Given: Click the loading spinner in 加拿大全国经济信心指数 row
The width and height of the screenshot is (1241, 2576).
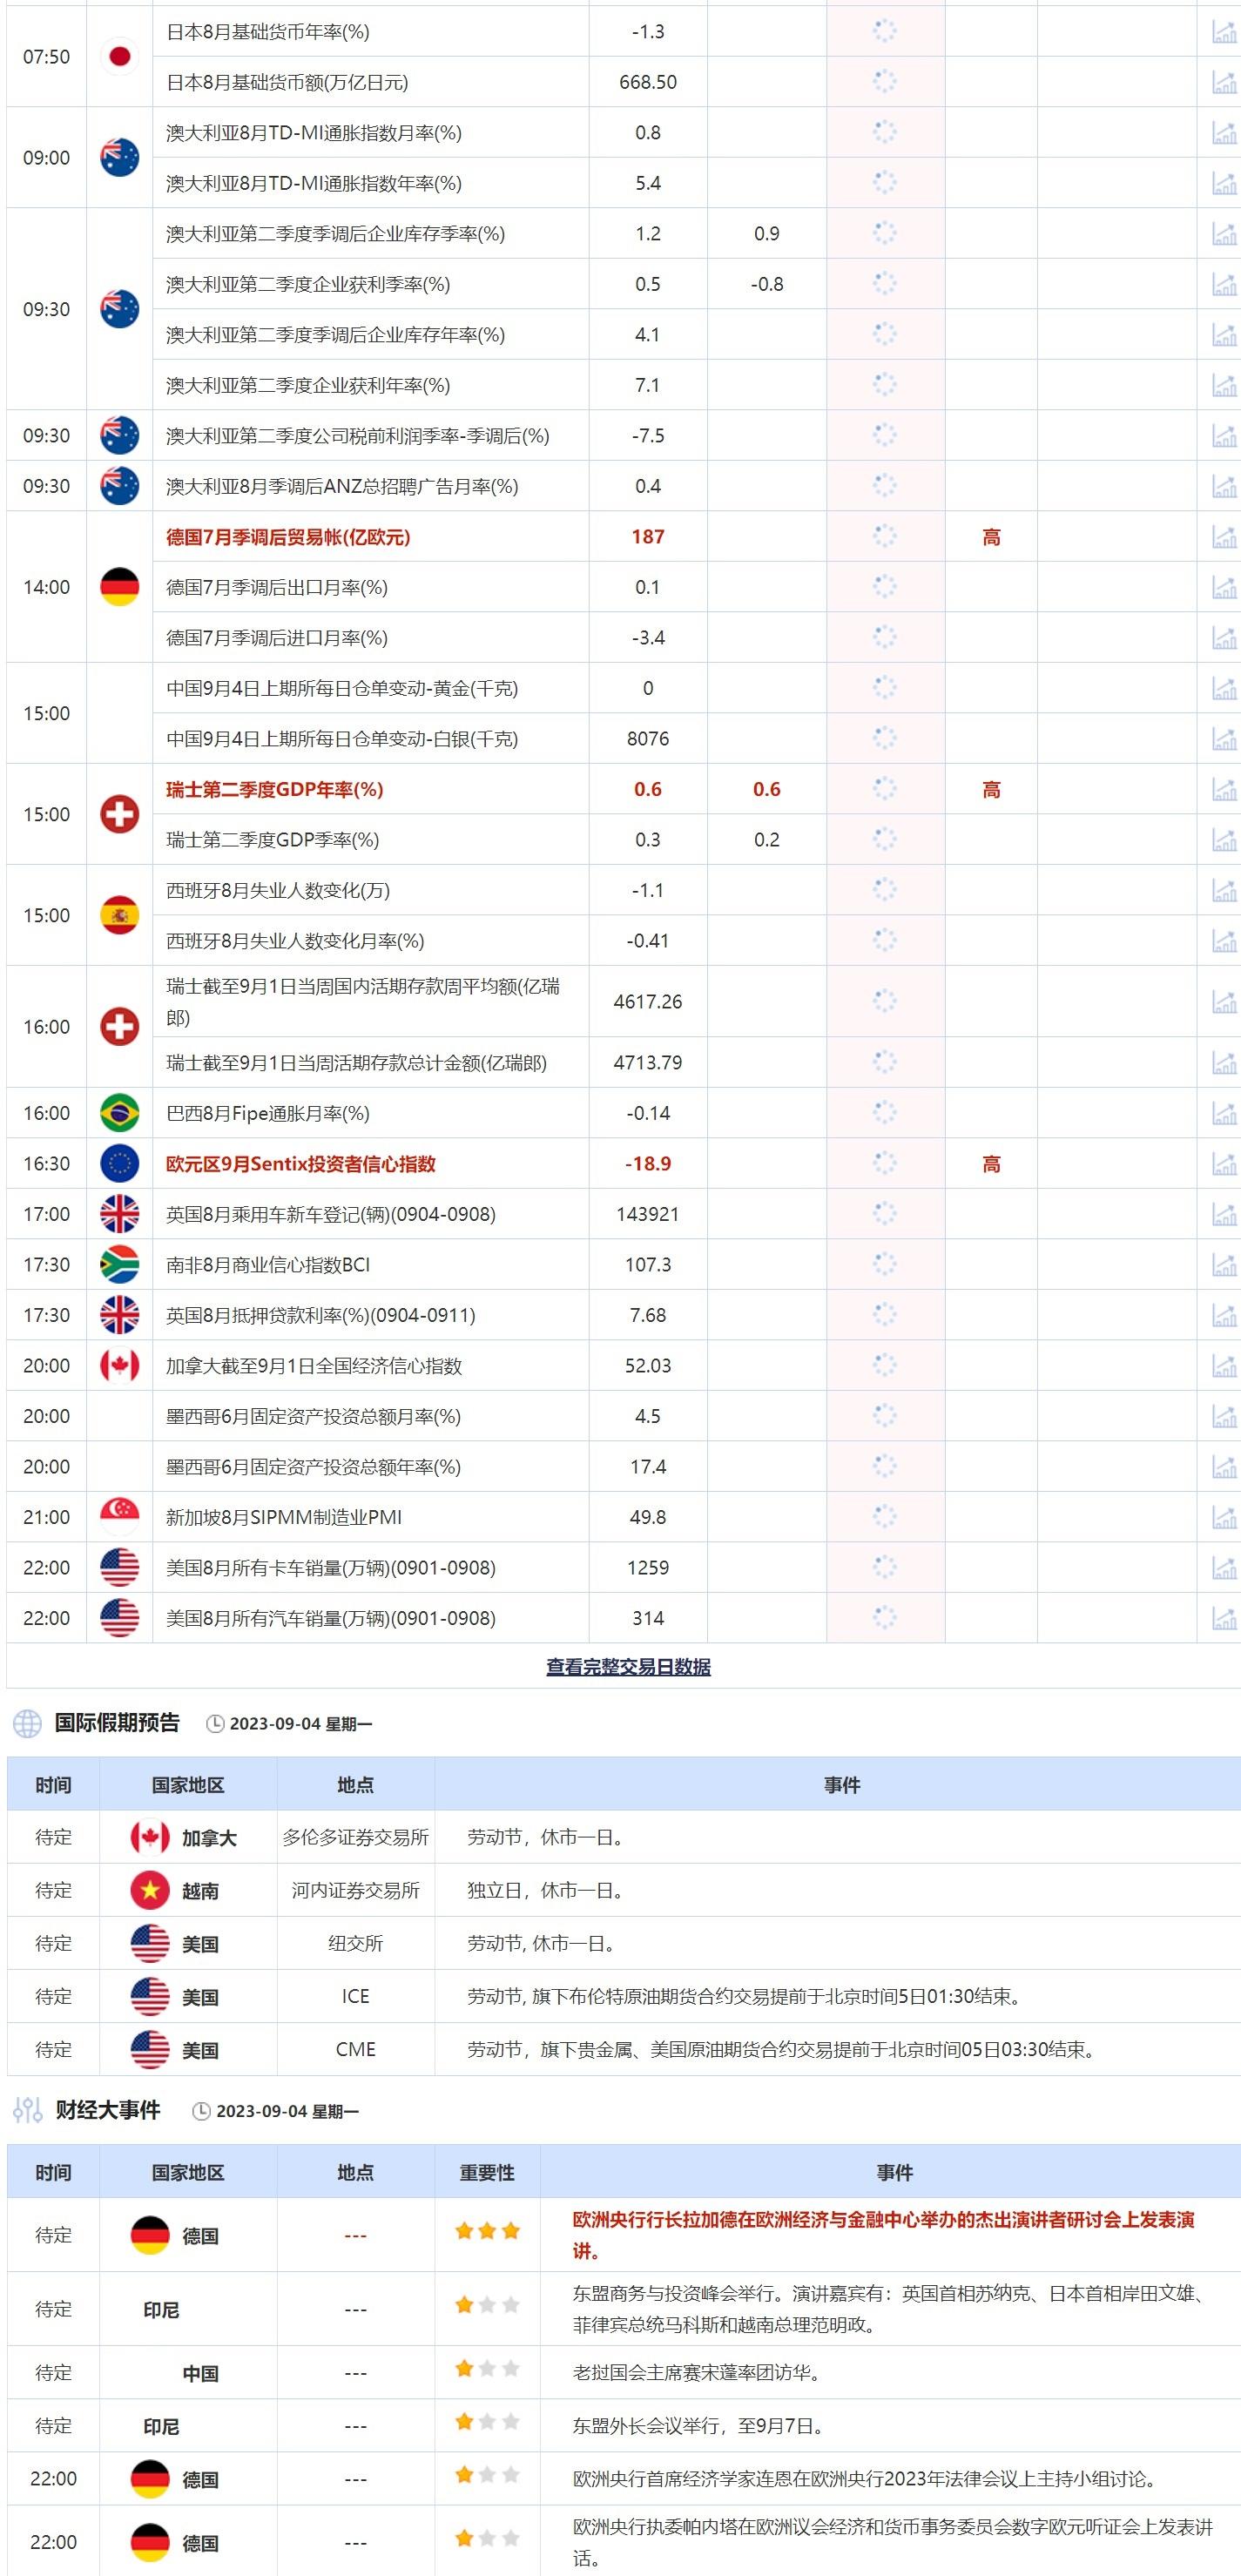Looking at the screenshot, I should pos(885,1365).
